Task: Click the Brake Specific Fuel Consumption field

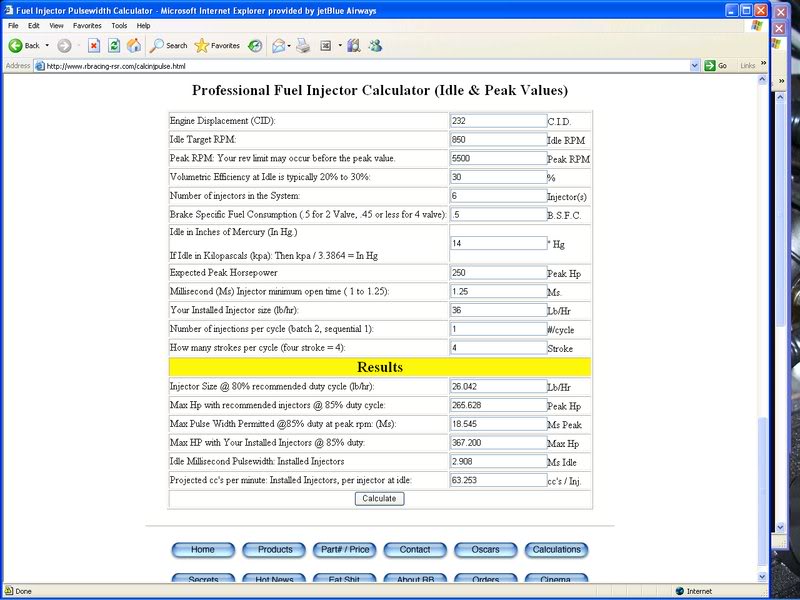Action: pos(498,214)
